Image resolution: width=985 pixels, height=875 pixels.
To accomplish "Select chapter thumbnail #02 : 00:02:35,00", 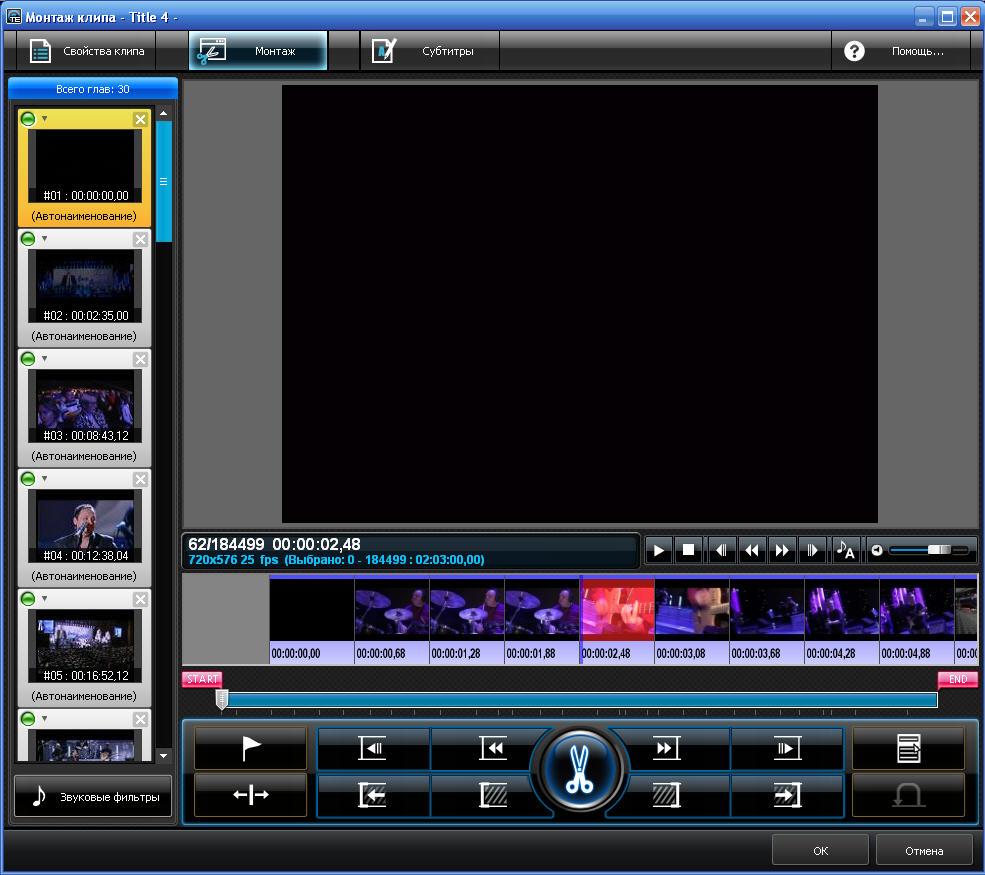I will (85, 286).
